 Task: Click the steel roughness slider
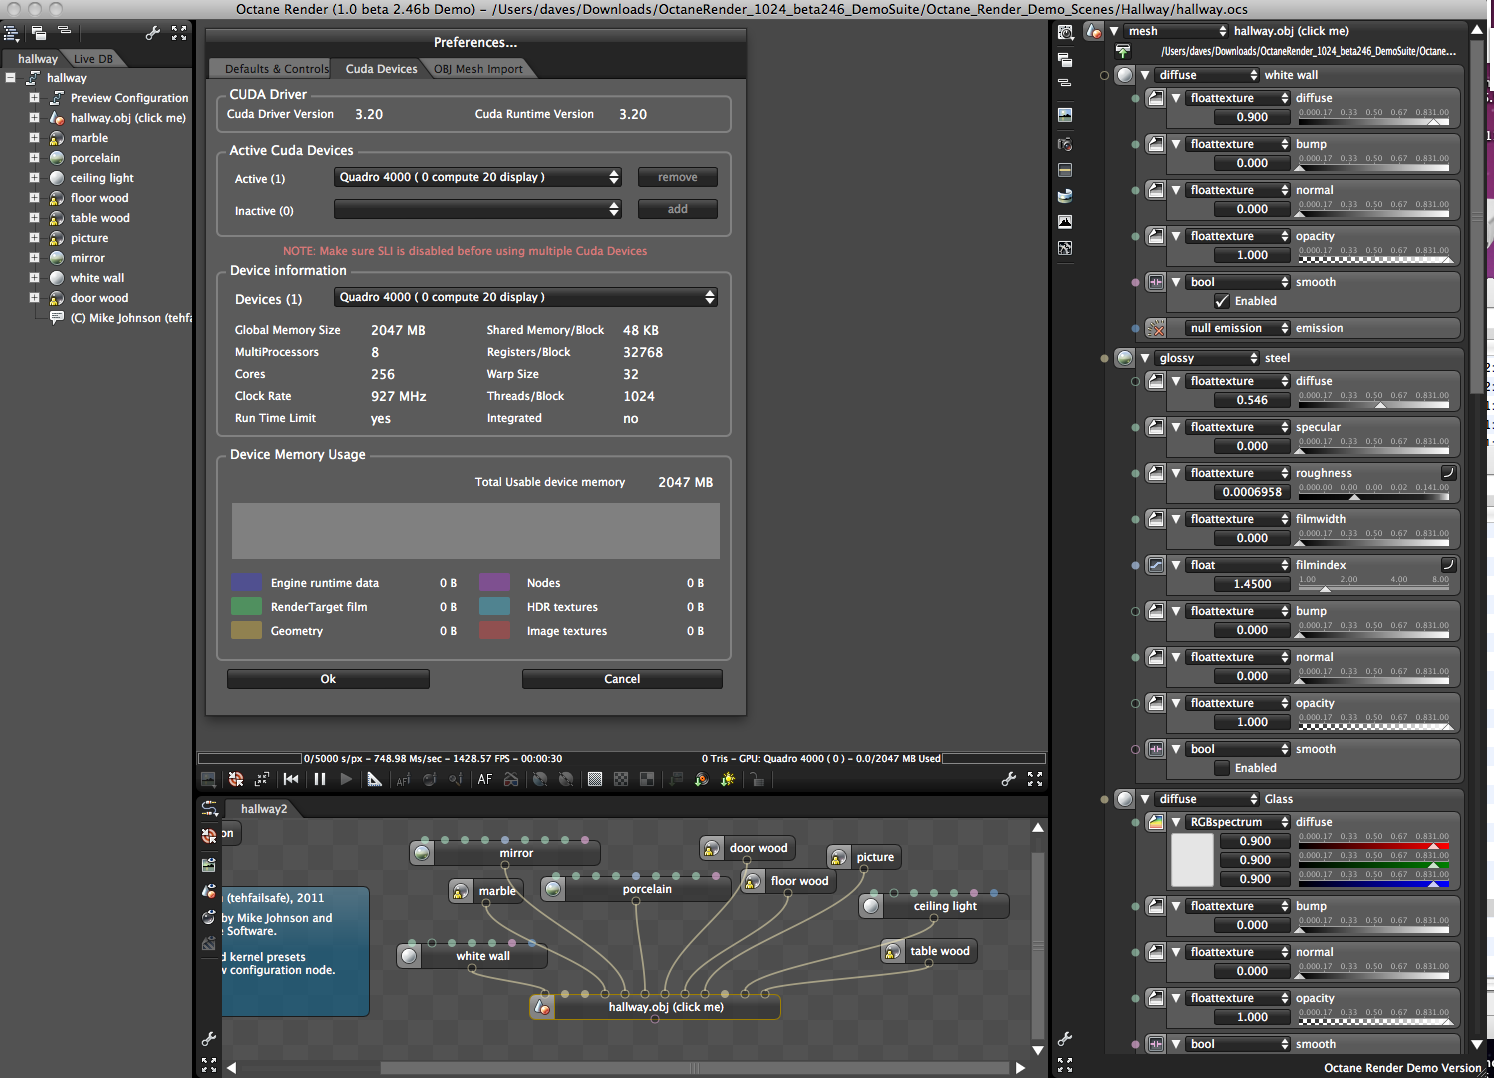[x=1373, y=492]
